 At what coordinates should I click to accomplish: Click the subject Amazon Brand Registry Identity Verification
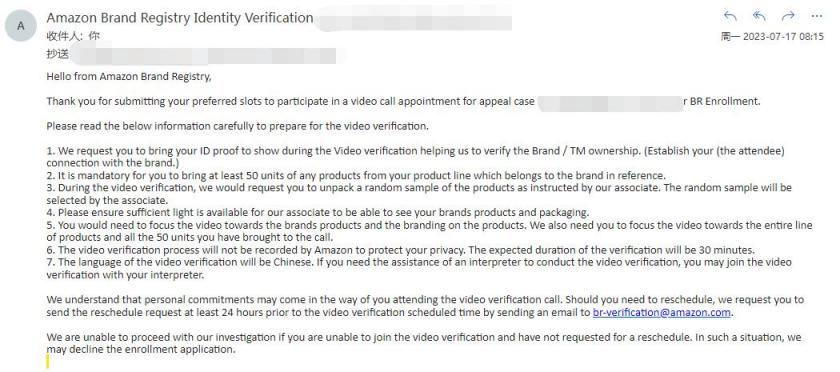pyautogui.click(x=179, y=18)
